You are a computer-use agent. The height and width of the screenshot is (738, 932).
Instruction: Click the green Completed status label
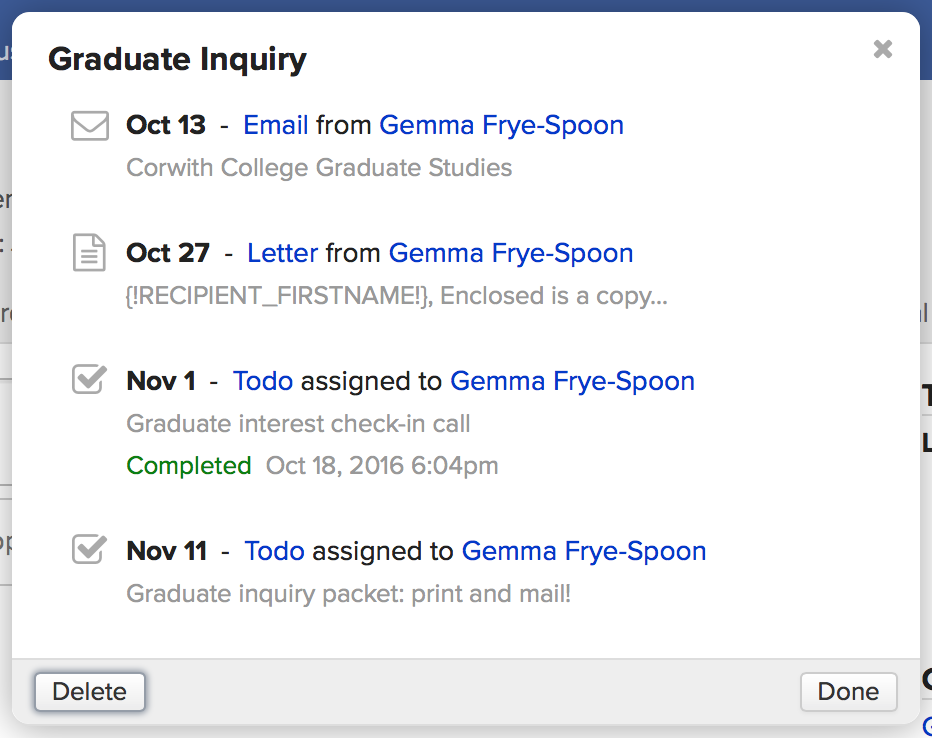(x=189, y=466)
